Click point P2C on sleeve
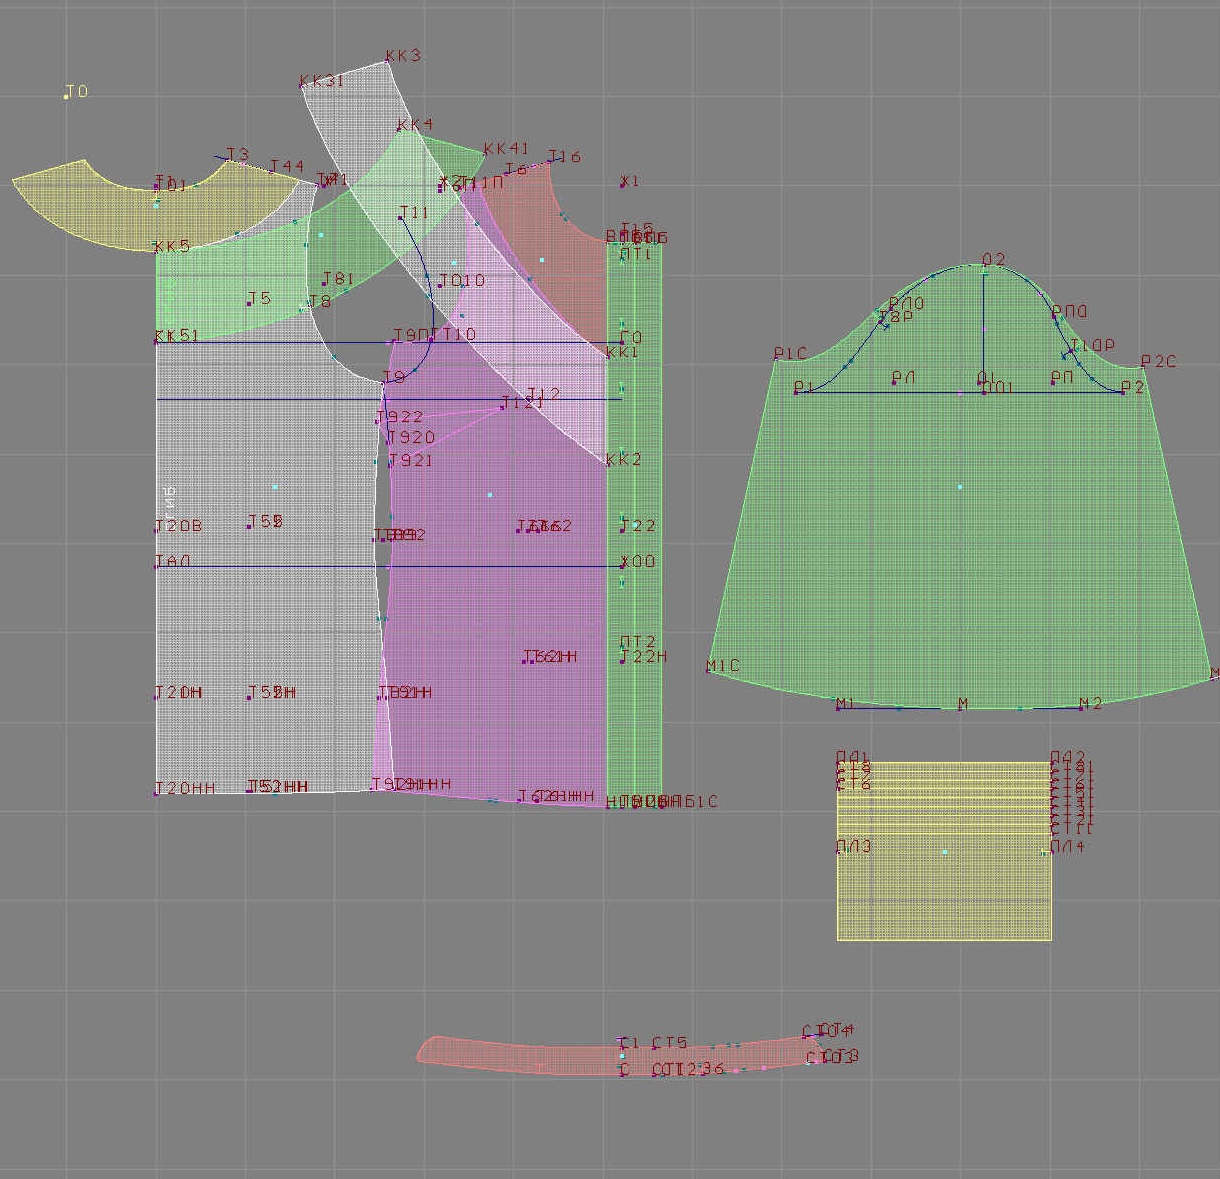The height and width of the screenshot is (1179, 1220). [1143, 367]
